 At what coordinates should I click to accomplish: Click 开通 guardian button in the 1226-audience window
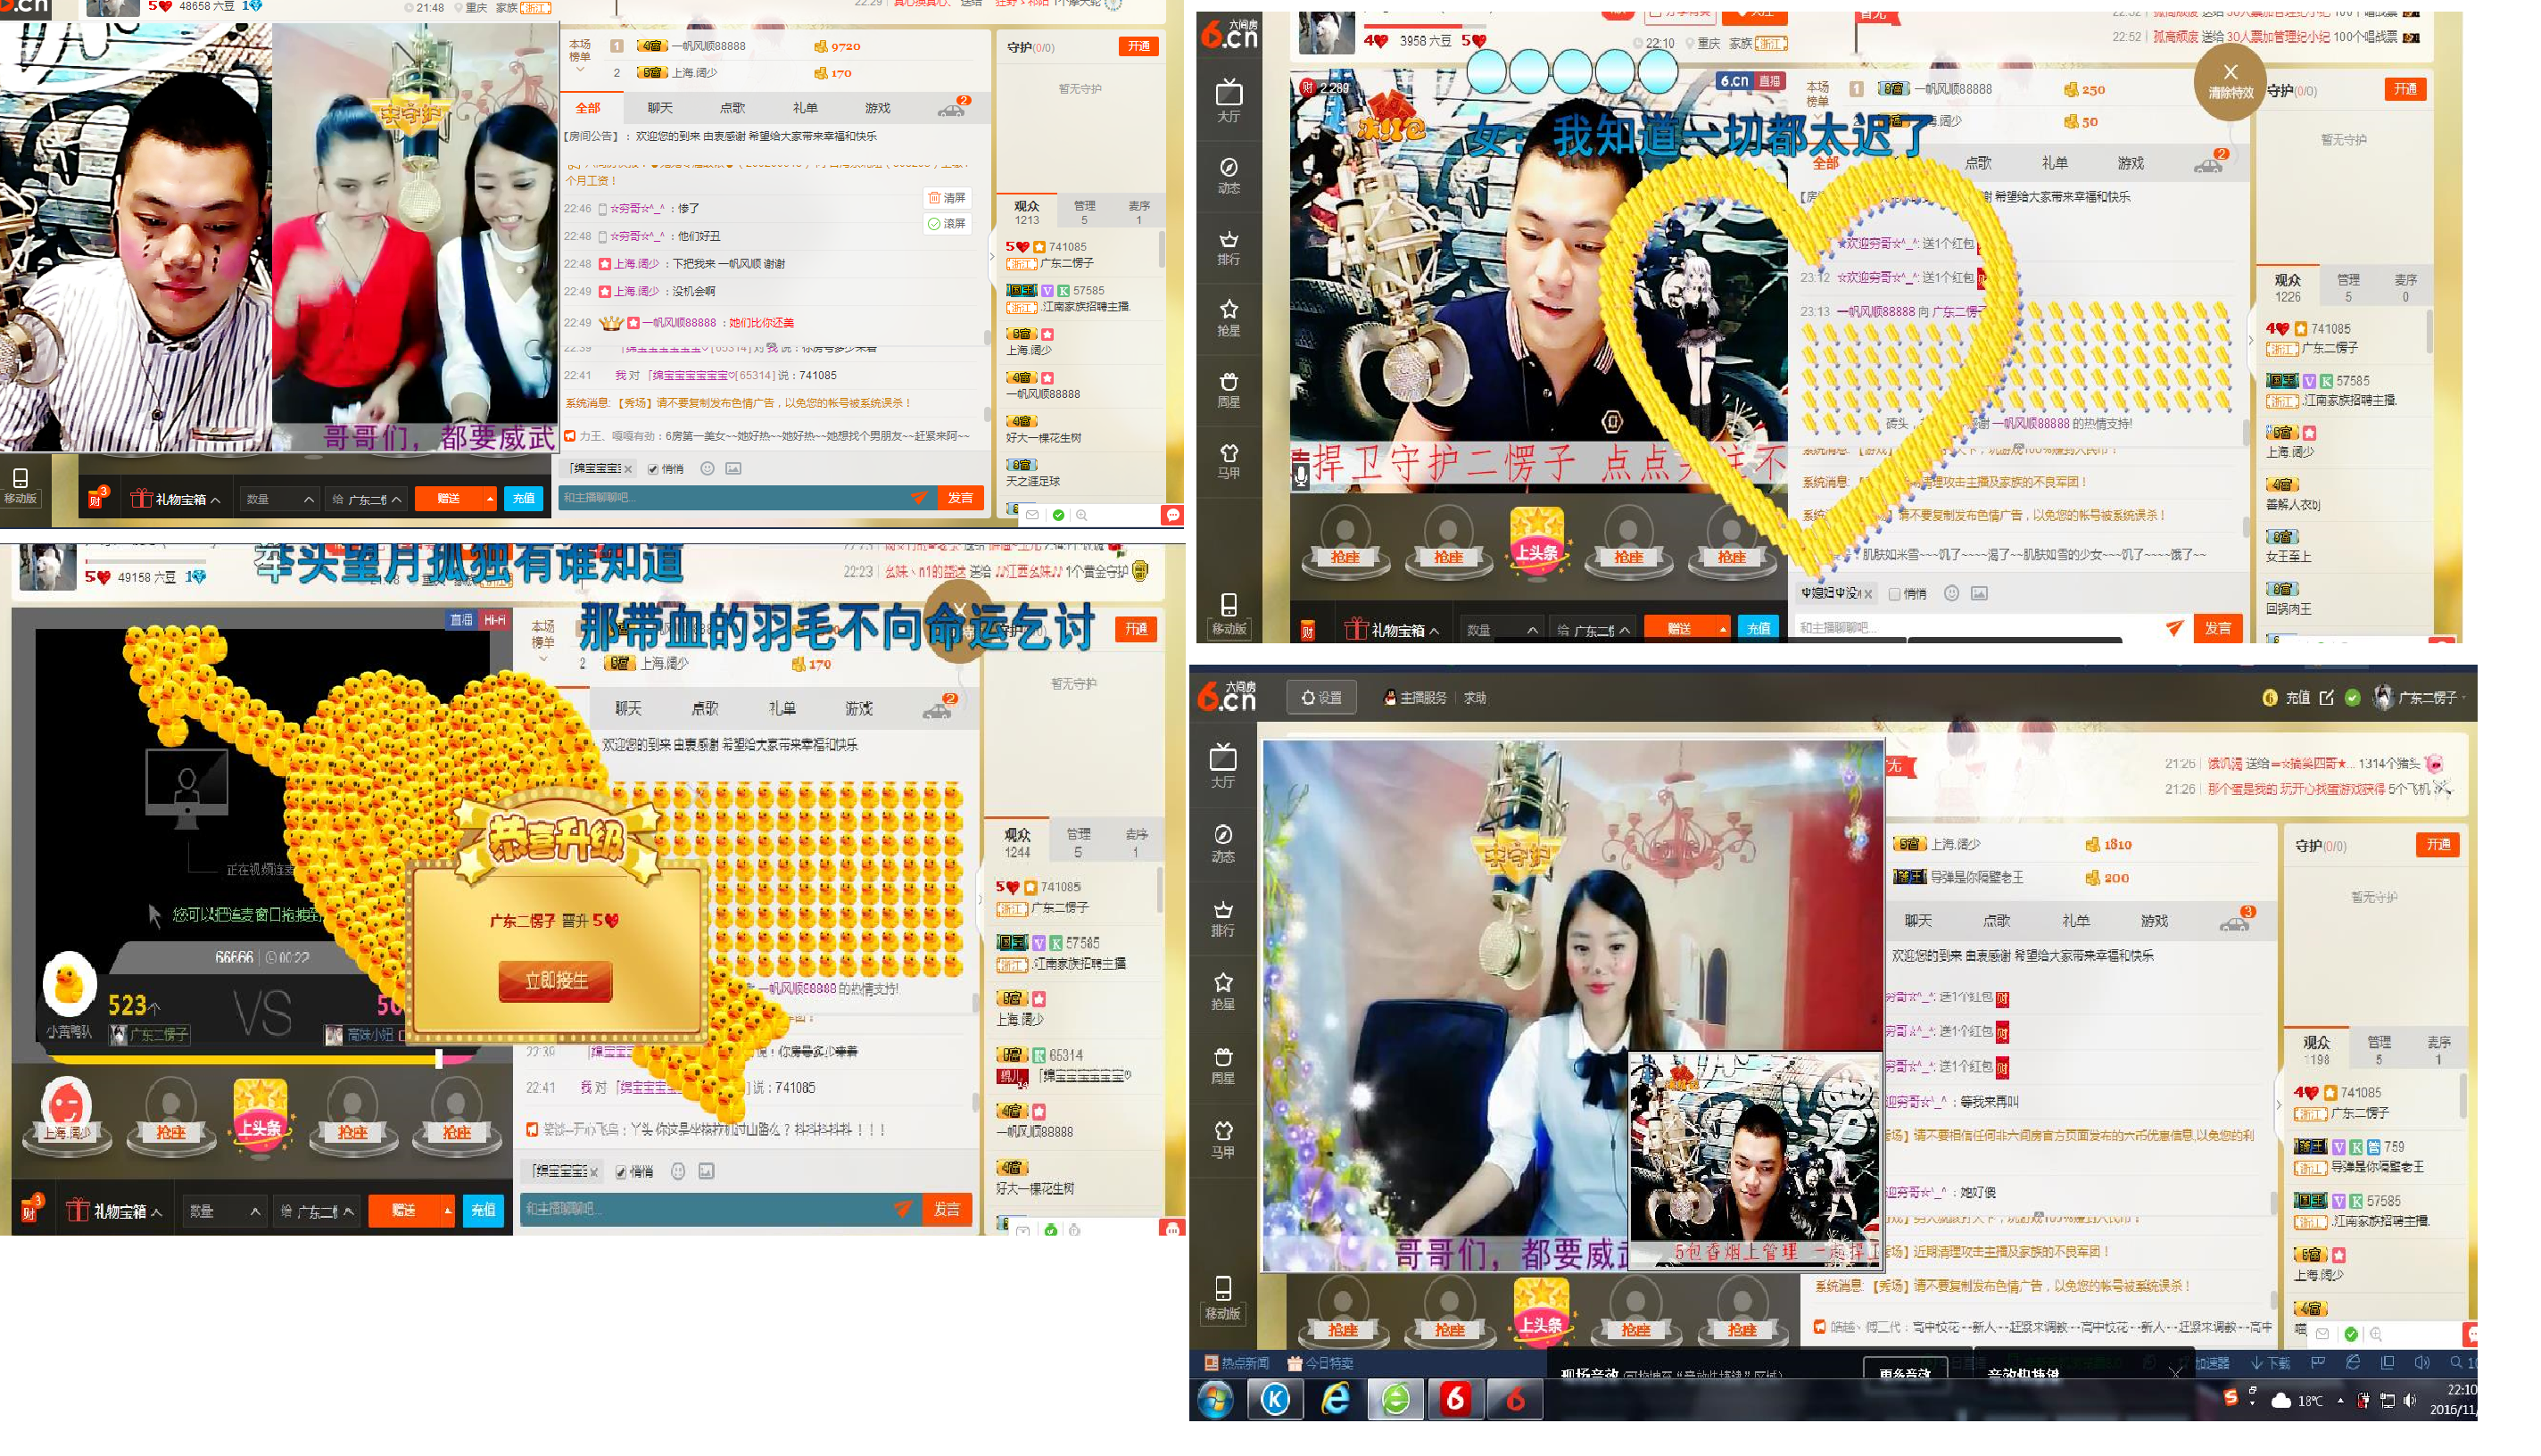click(x=2404, y=89)
